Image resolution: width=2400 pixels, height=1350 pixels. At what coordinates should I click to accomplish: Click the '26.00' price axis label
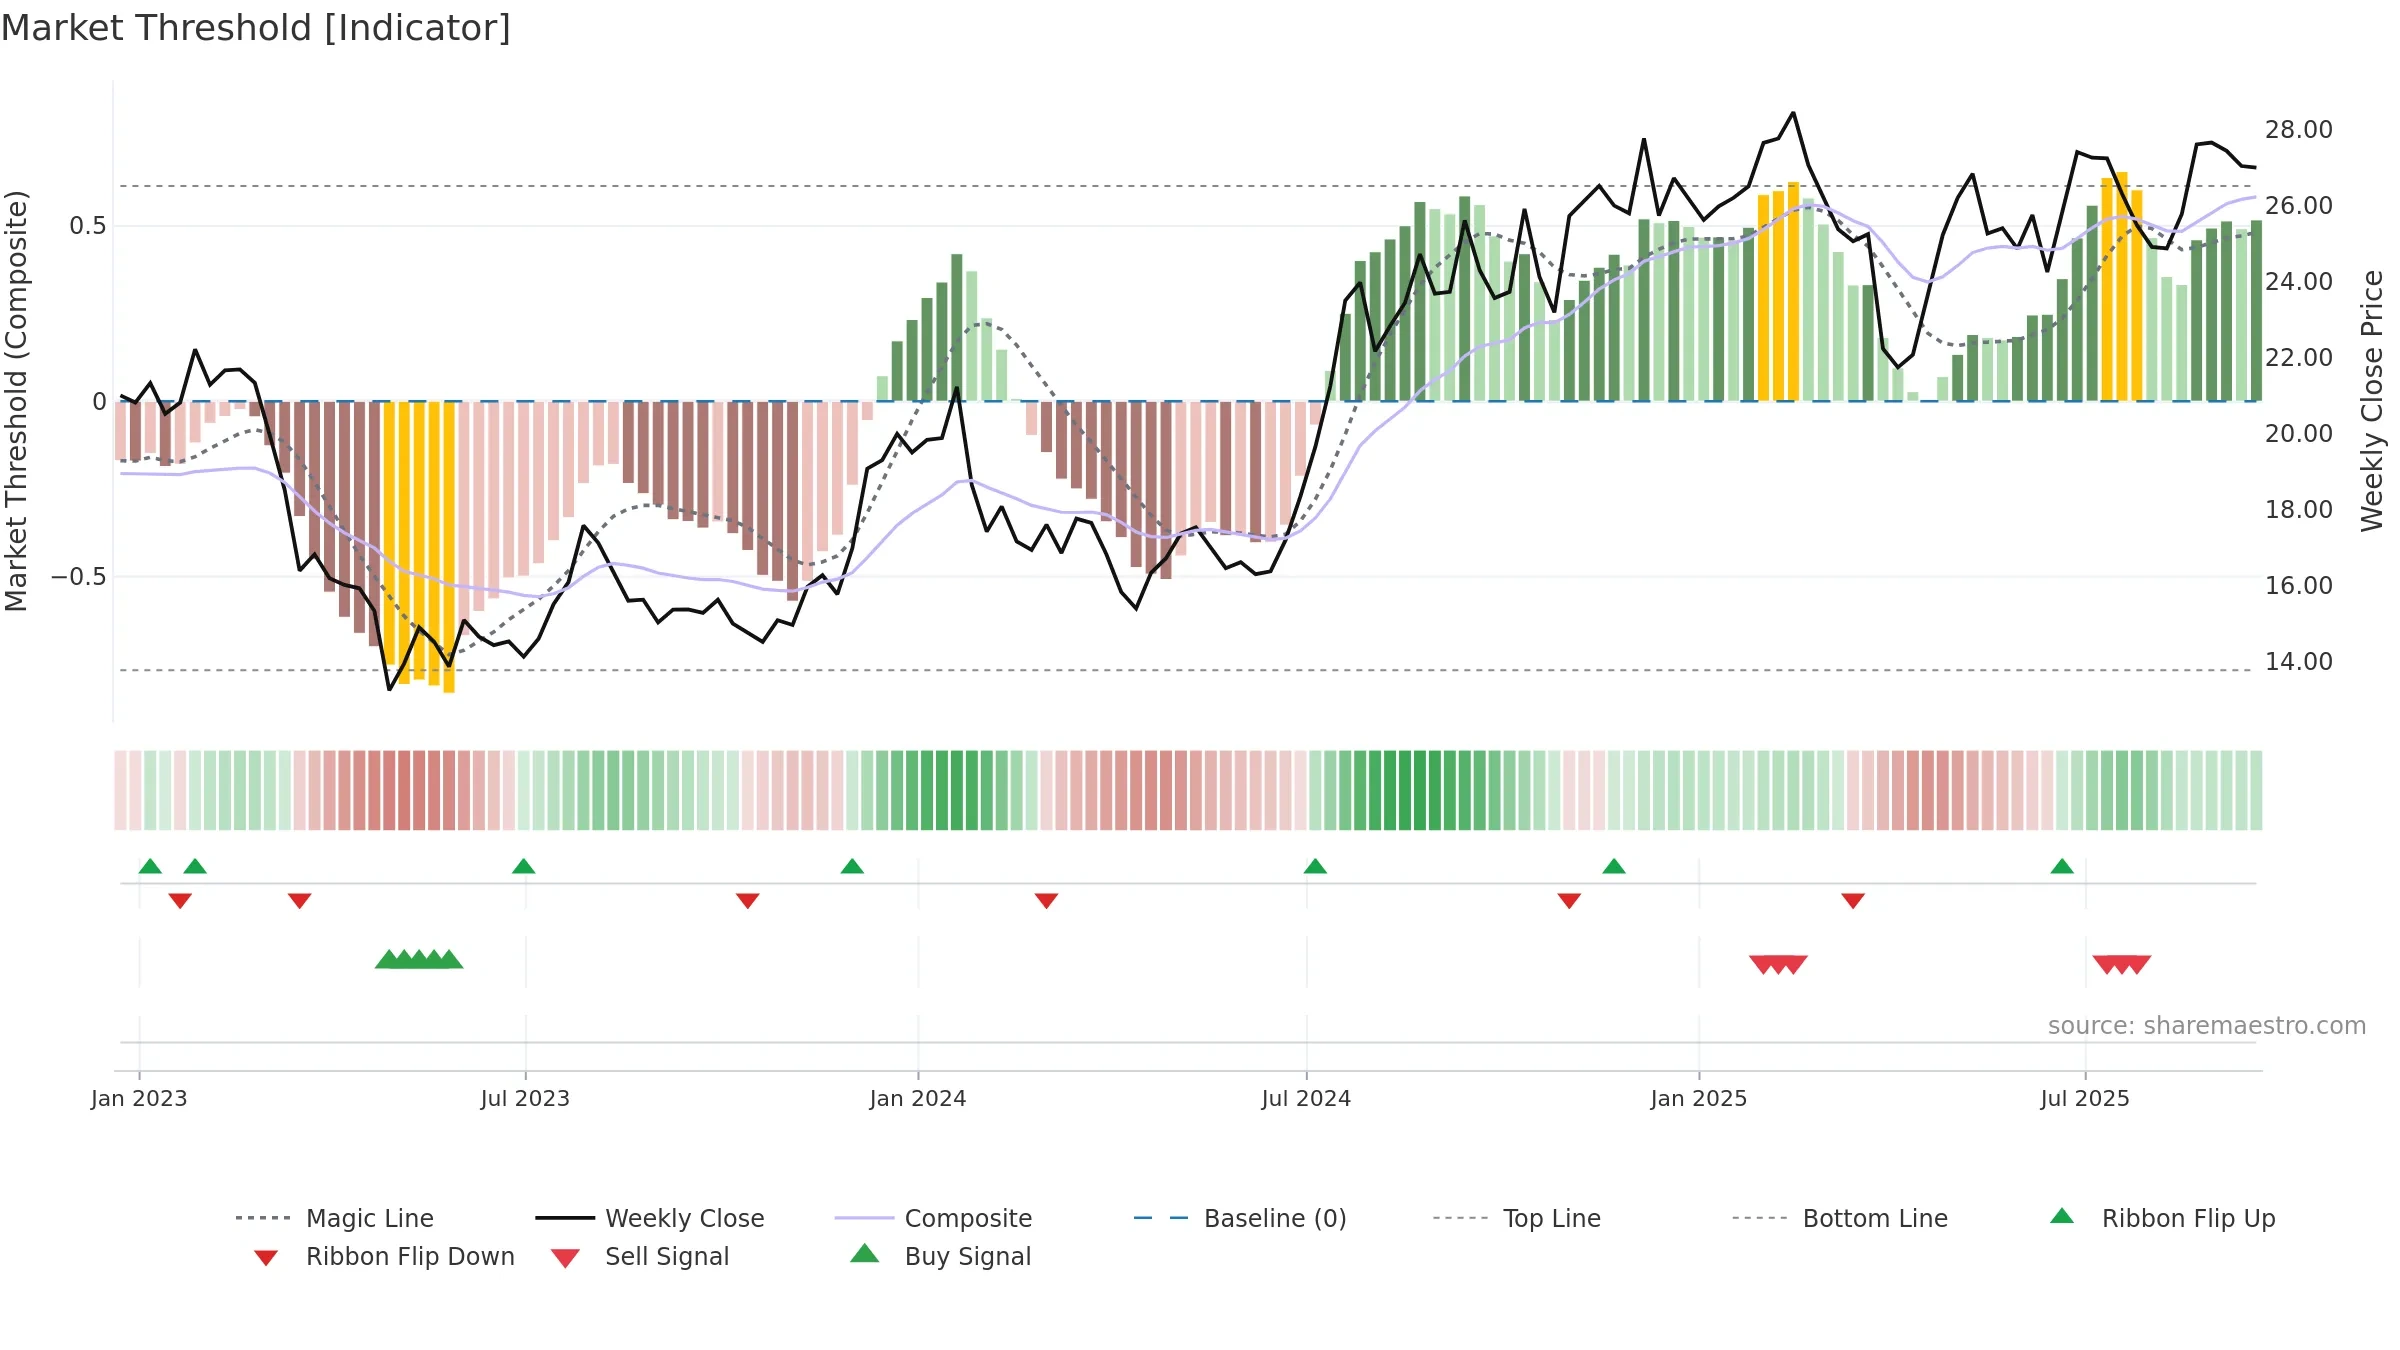[2298, 206]
